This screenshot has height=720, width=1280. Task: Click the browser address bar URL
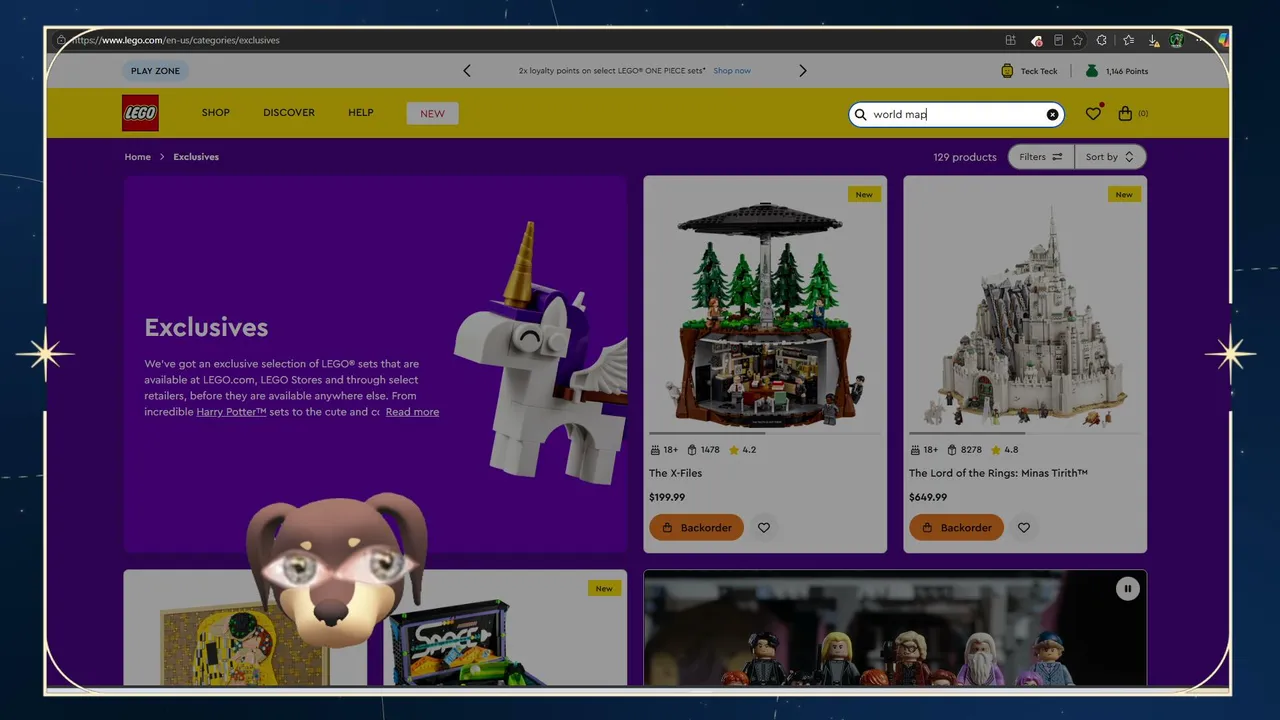tap(176, 41)
